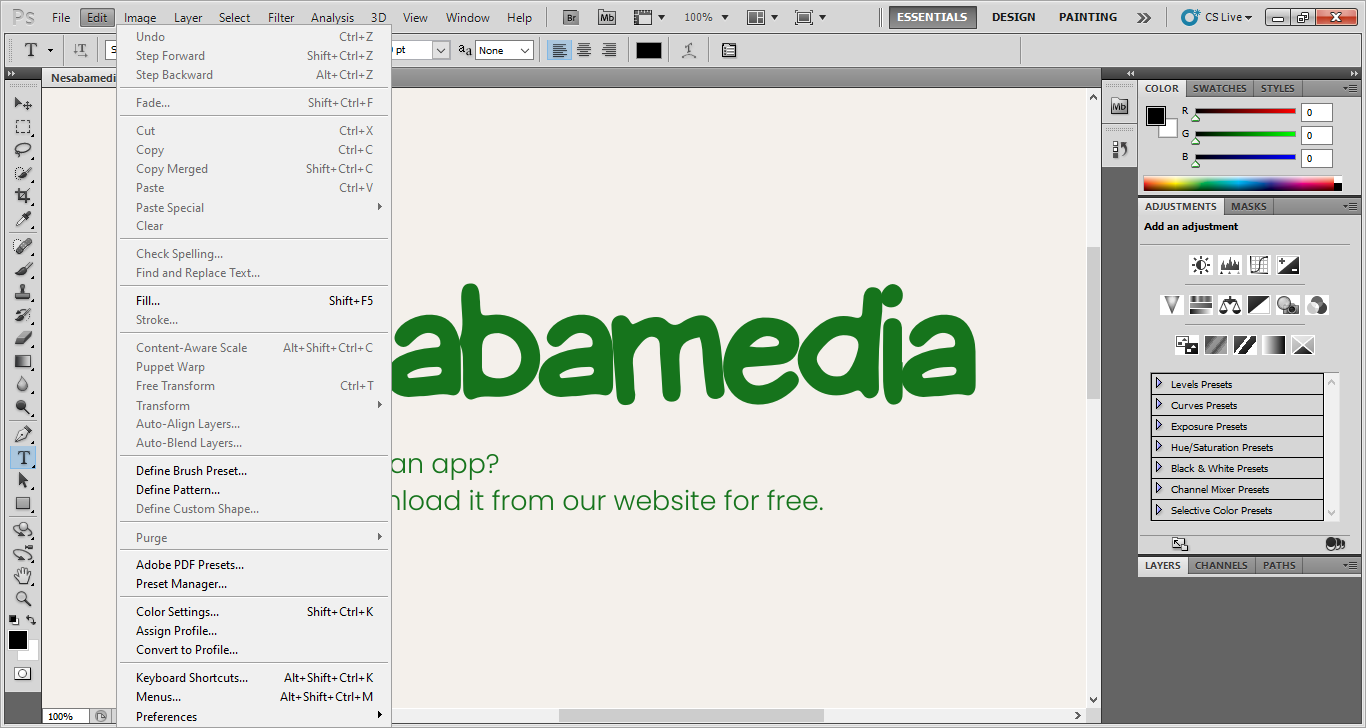Select the Pen tool in toolbox
The height and width of the screenshot is (728, 1366).
tap(22, 435)
